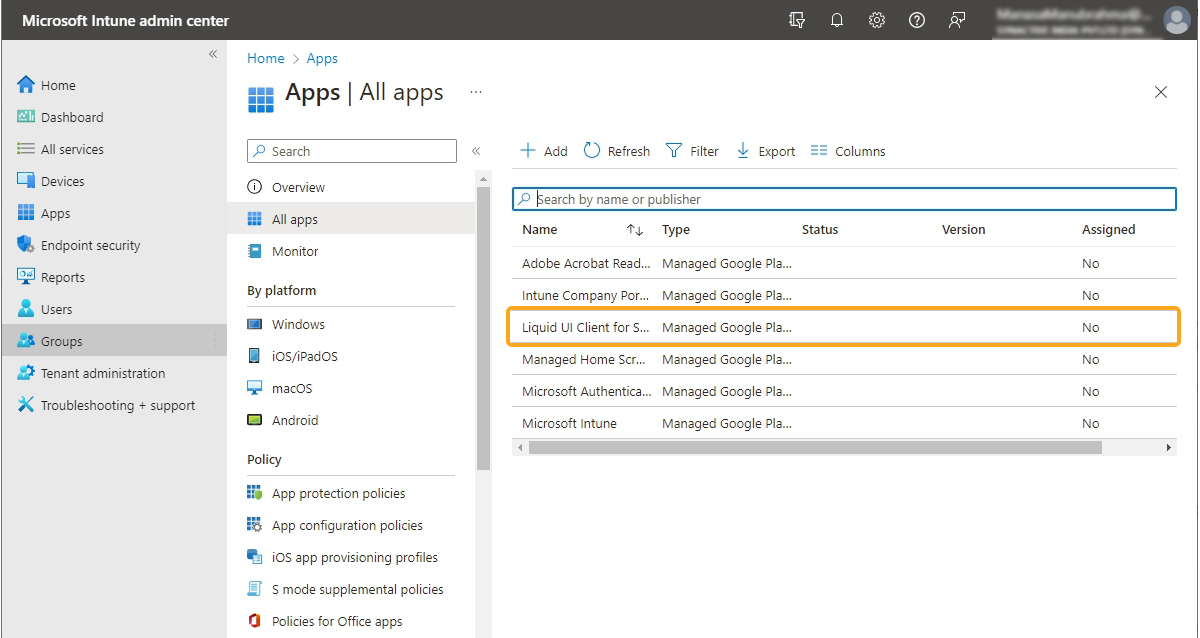Open the help question mark icon

(x=917, y=20)
